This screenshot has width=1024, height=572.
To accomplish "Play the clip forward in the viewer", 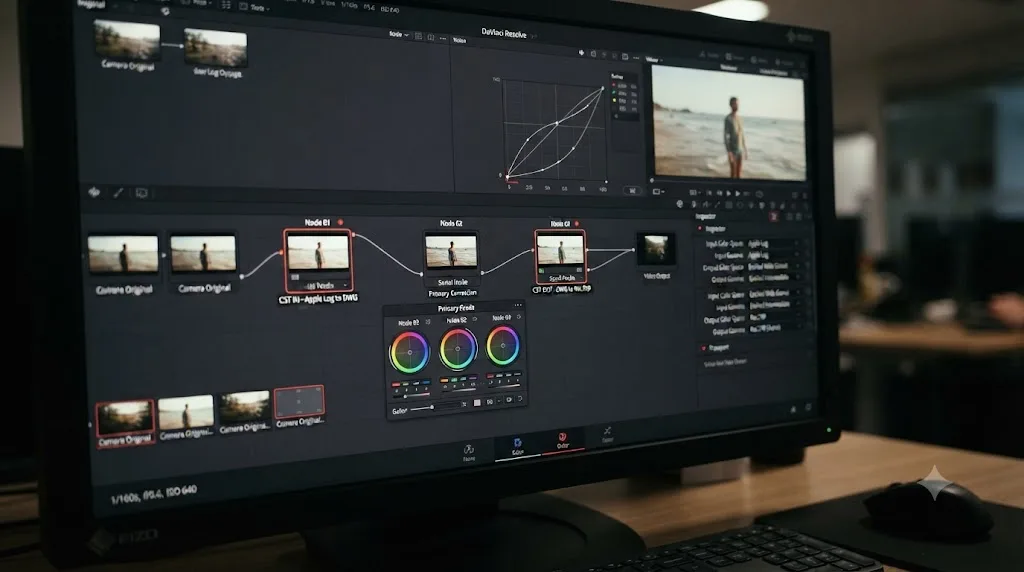I will [738, 193].
